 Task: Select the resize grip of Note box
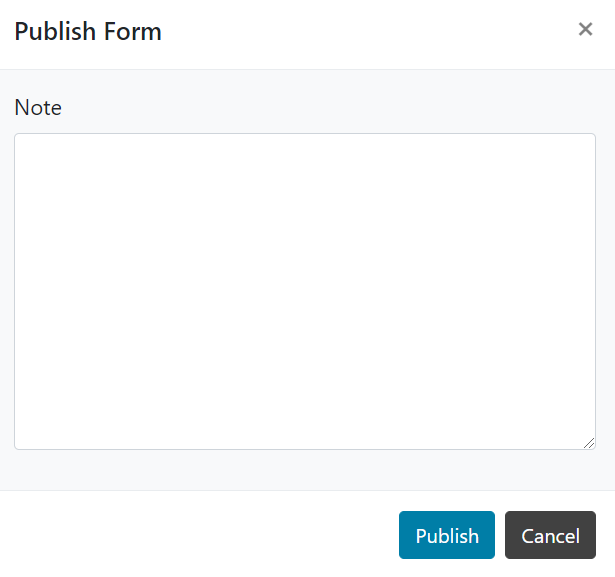point(589,442)
